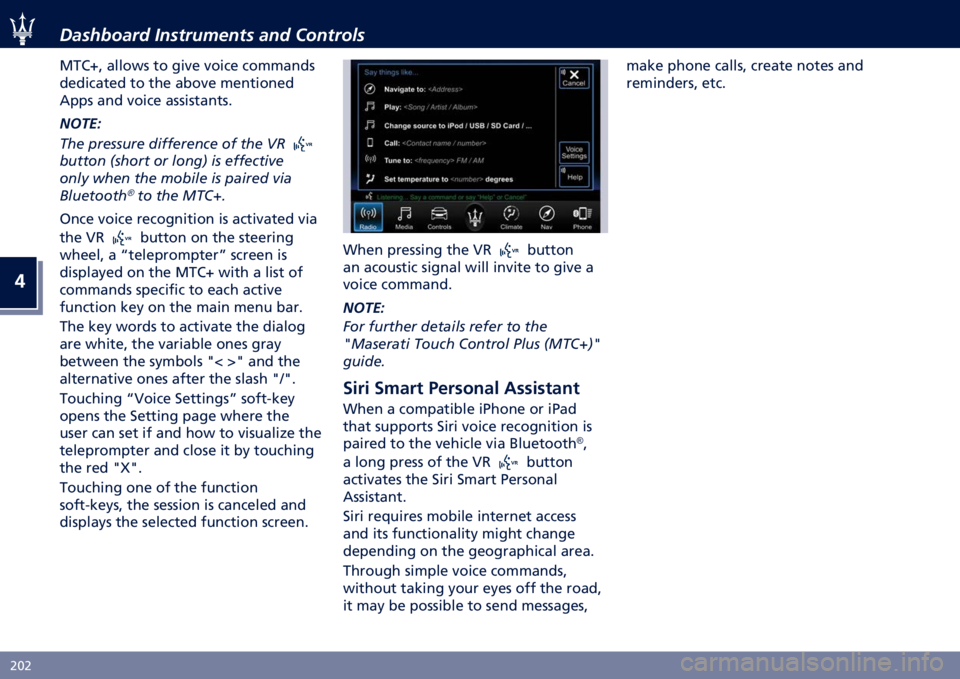Click the 'Siri Smart Personal Assistant' heading
960x679 pixels.
click(461, 388)
